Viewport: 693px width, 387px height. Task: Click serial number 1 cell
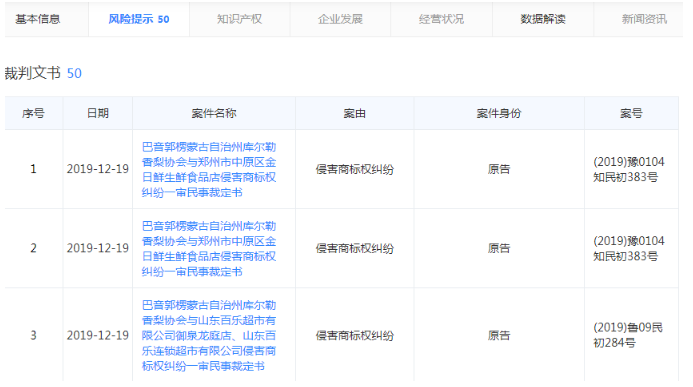(x=34, y=169)
